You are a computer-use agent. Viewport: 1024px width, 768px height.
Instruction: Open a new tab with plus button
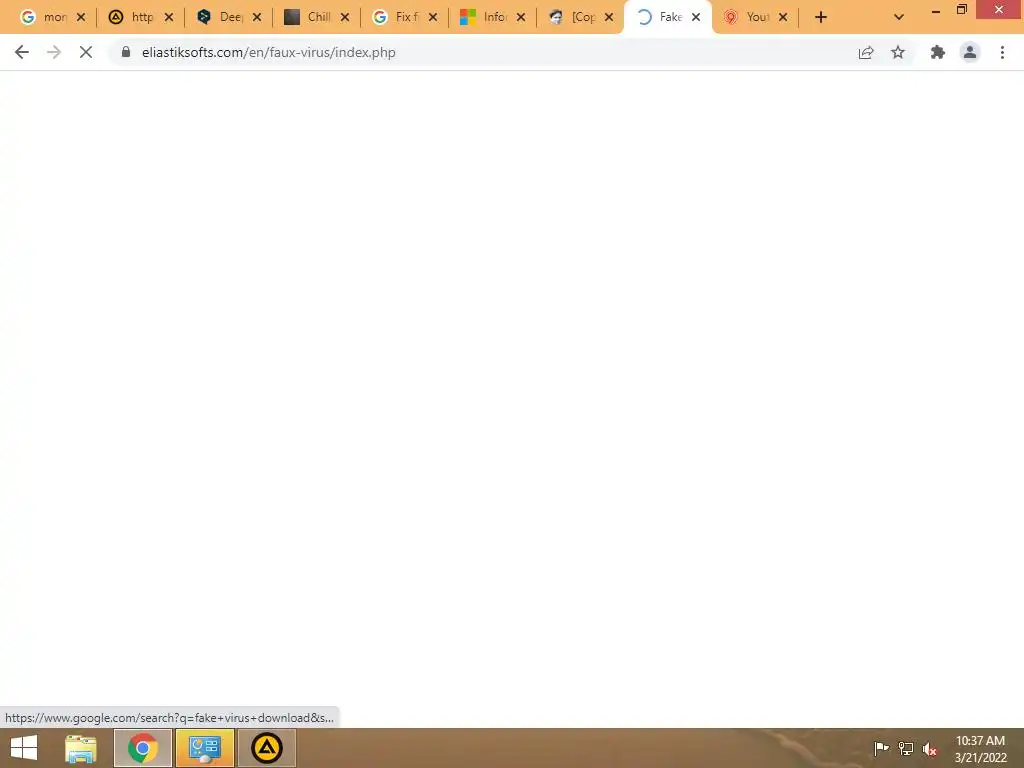(x=821, y=17)
